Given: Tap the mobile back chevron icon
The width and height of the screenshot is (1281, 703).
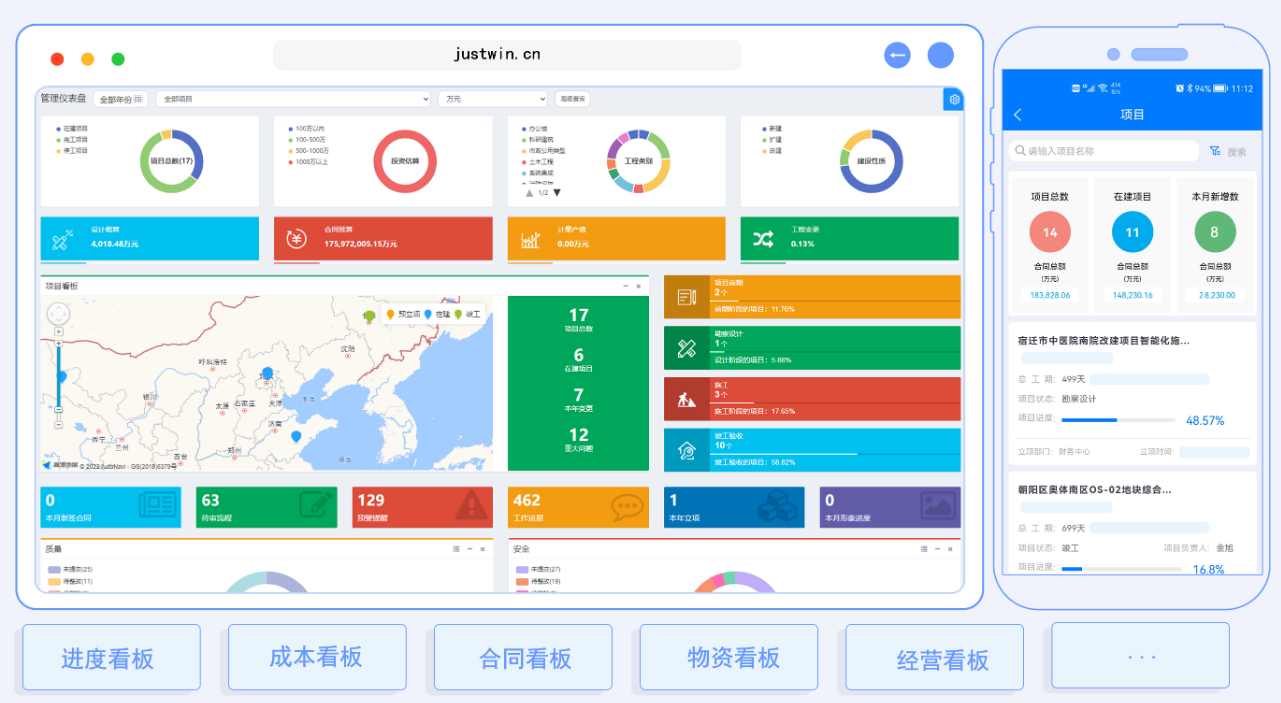Looking at the screenshot, I should pos(1018,115).
